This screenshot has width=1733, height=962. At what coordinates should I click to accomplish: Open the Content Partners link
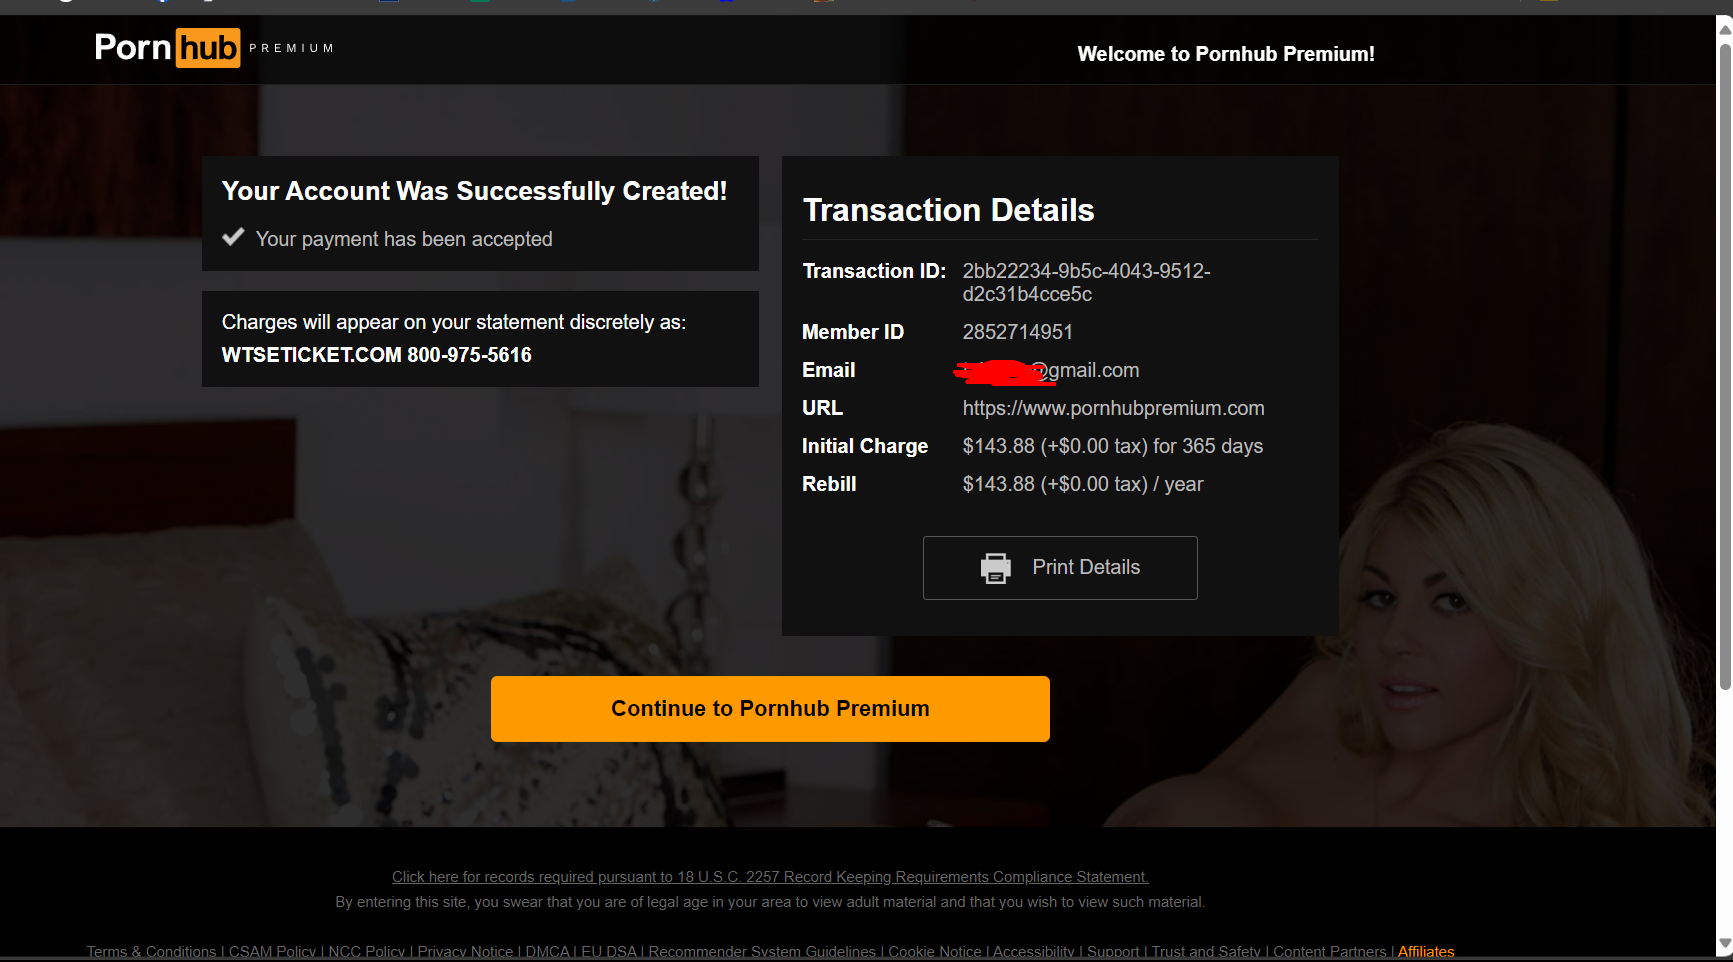(1329, 952)
